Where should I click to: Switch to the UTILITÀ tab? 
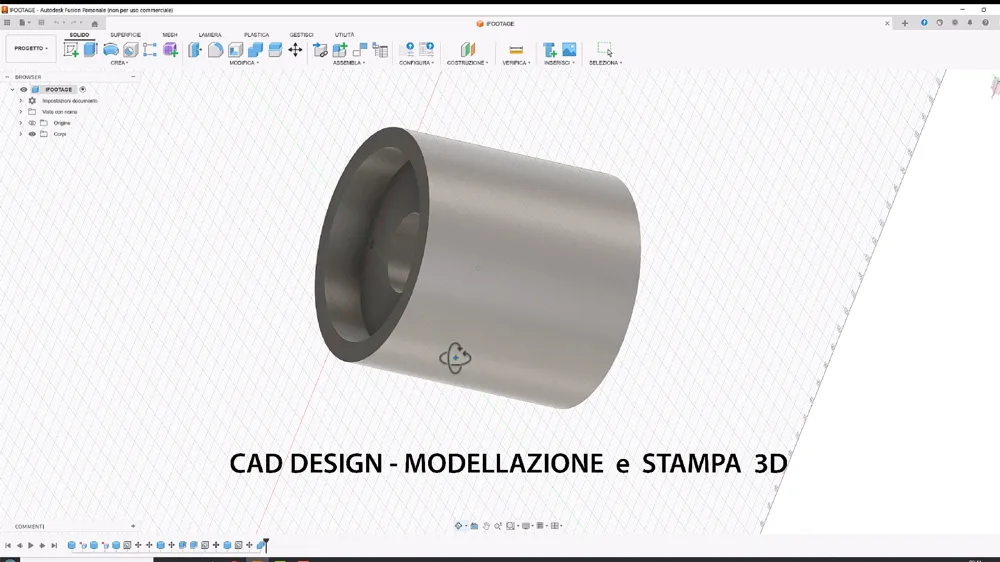point(344,35)
